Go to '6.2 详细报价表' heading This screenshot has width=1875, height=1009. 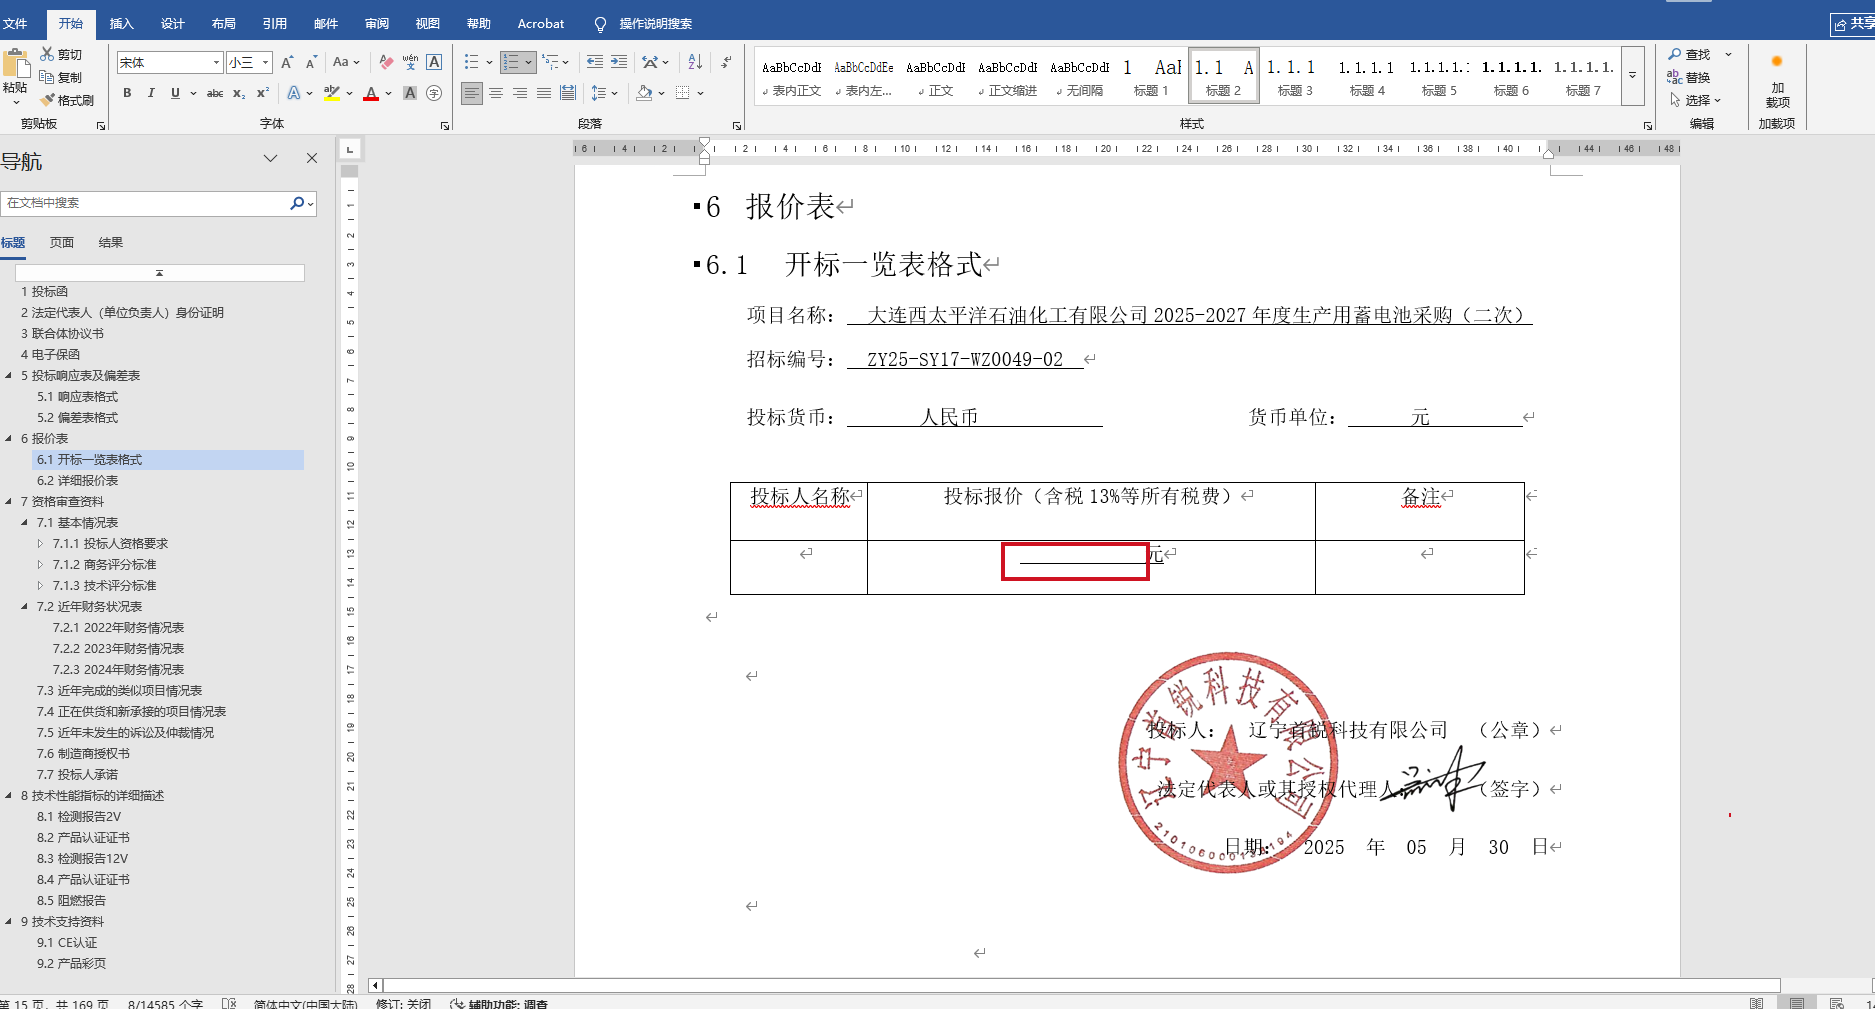click(x=77, y=481)
